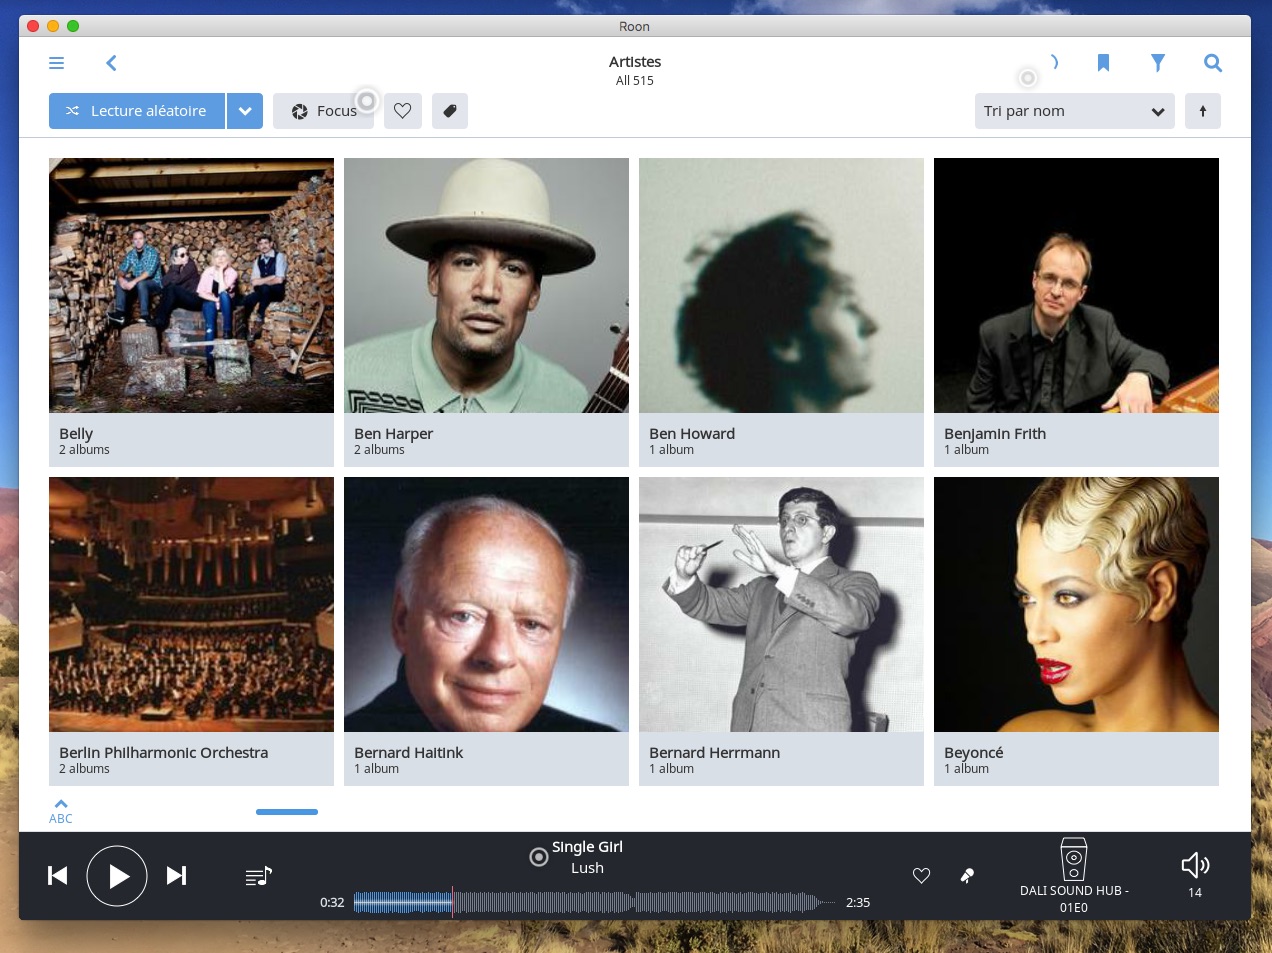Click the 'Benjamin Frith' artist name
Image resolution: width=1272 pixels, height=953 pixels.
click(x=995, y=434)
